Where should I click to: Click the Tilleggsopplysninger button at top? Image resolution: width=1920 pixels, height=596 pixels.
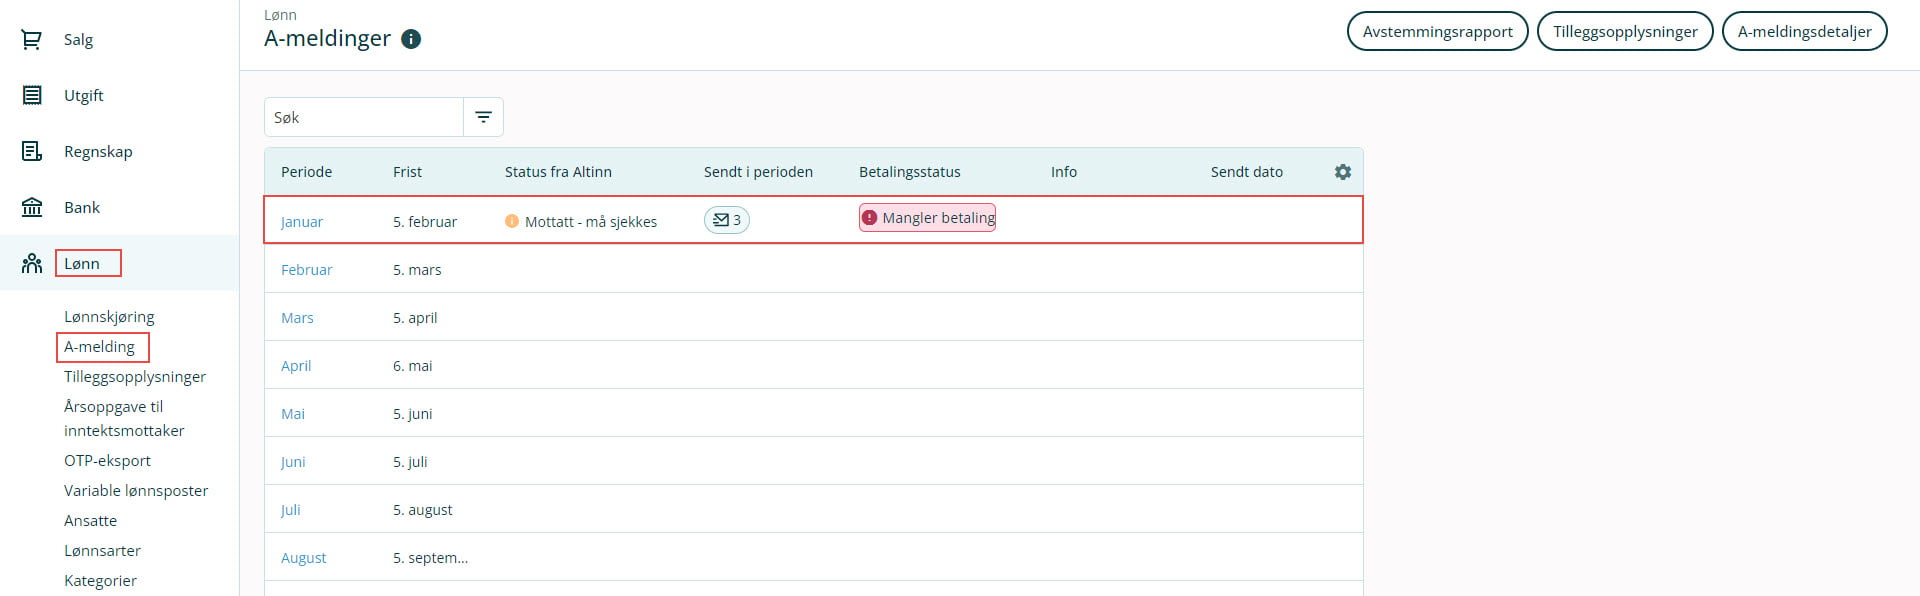[1625, 31]
